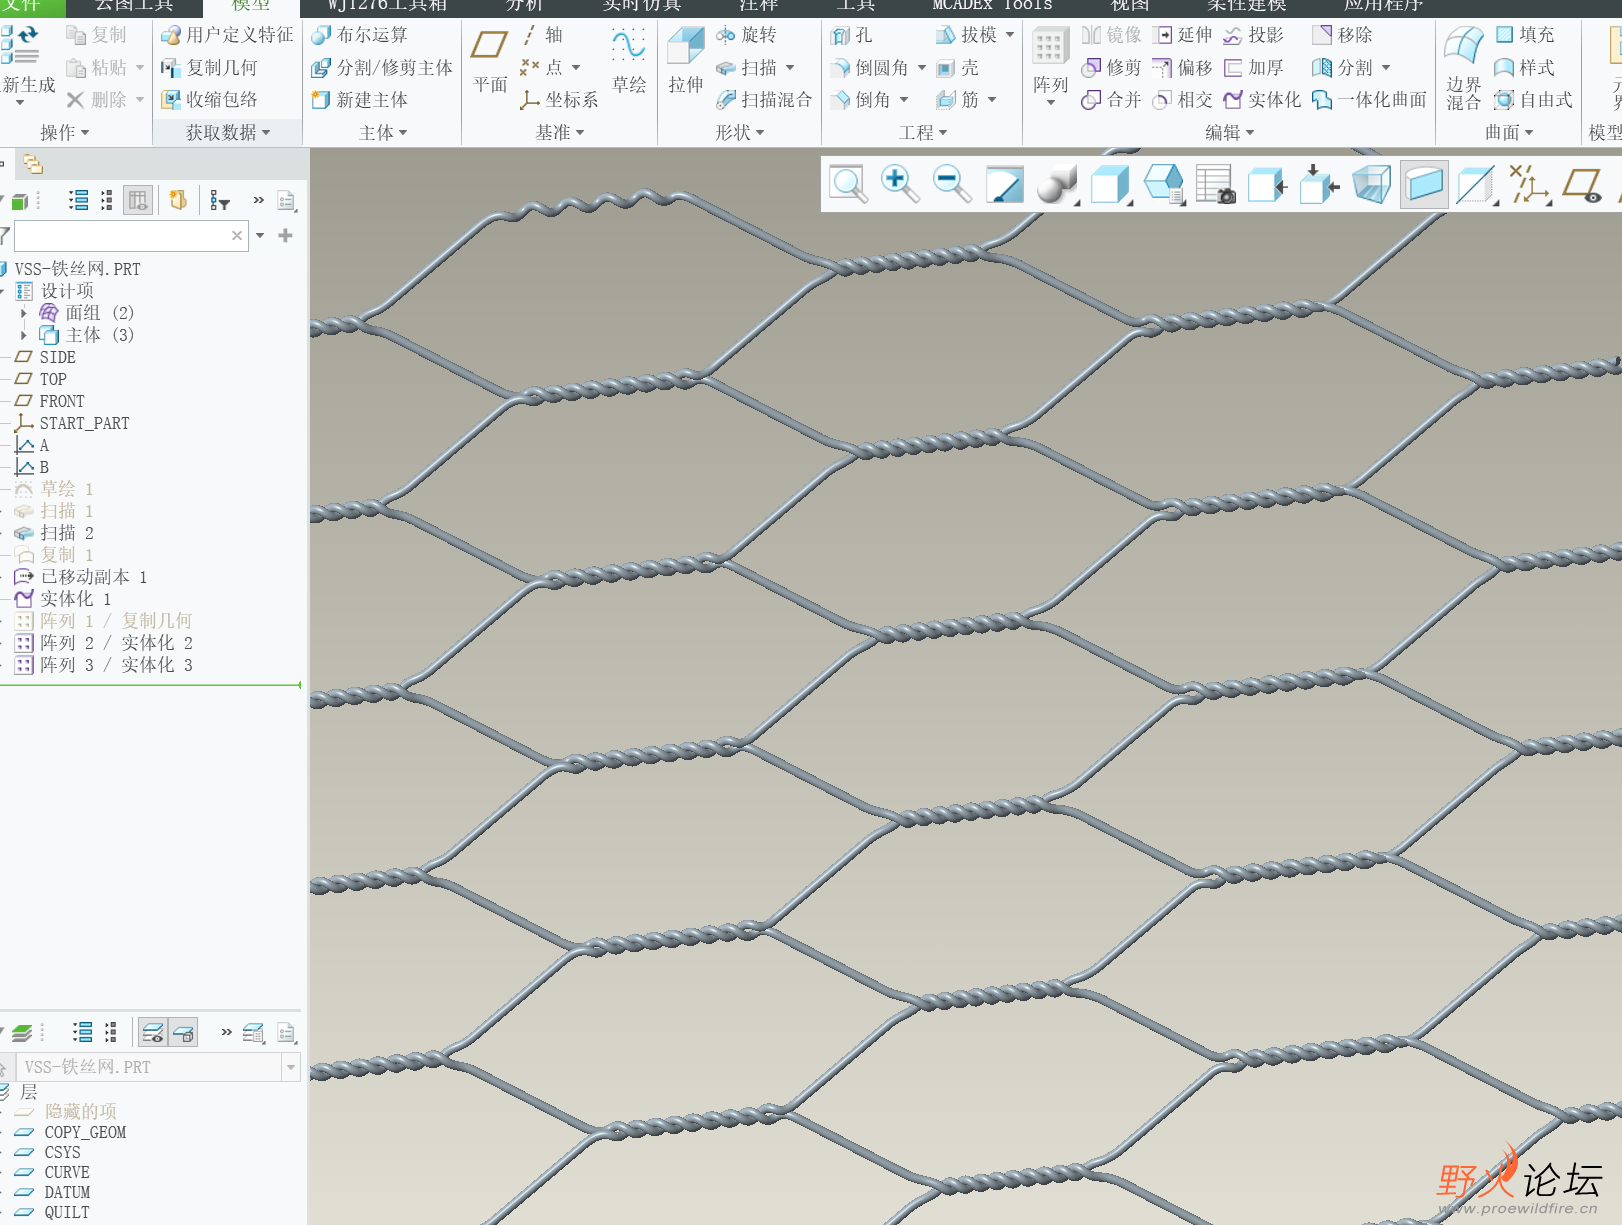Expand the Editing (编辑) group menu
The height and width of the screenshot is (1225, 1622).
tap(1230, 132)
